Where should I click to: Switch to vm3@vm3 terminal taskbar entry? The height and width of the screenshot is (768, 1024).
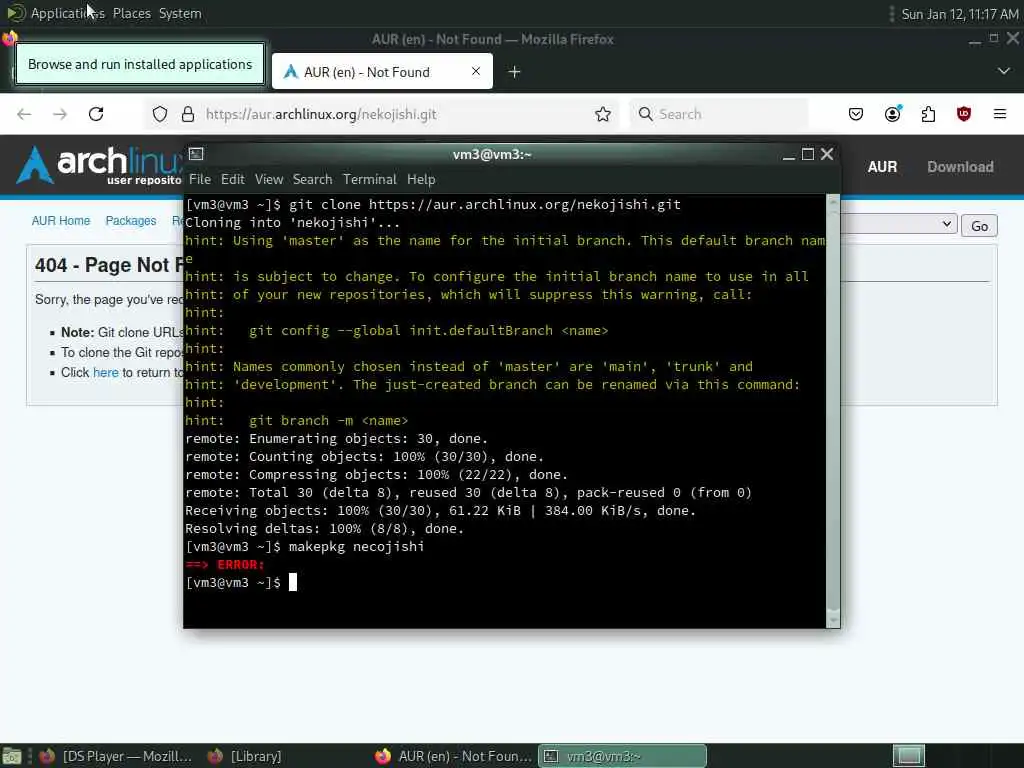[622, 756]
